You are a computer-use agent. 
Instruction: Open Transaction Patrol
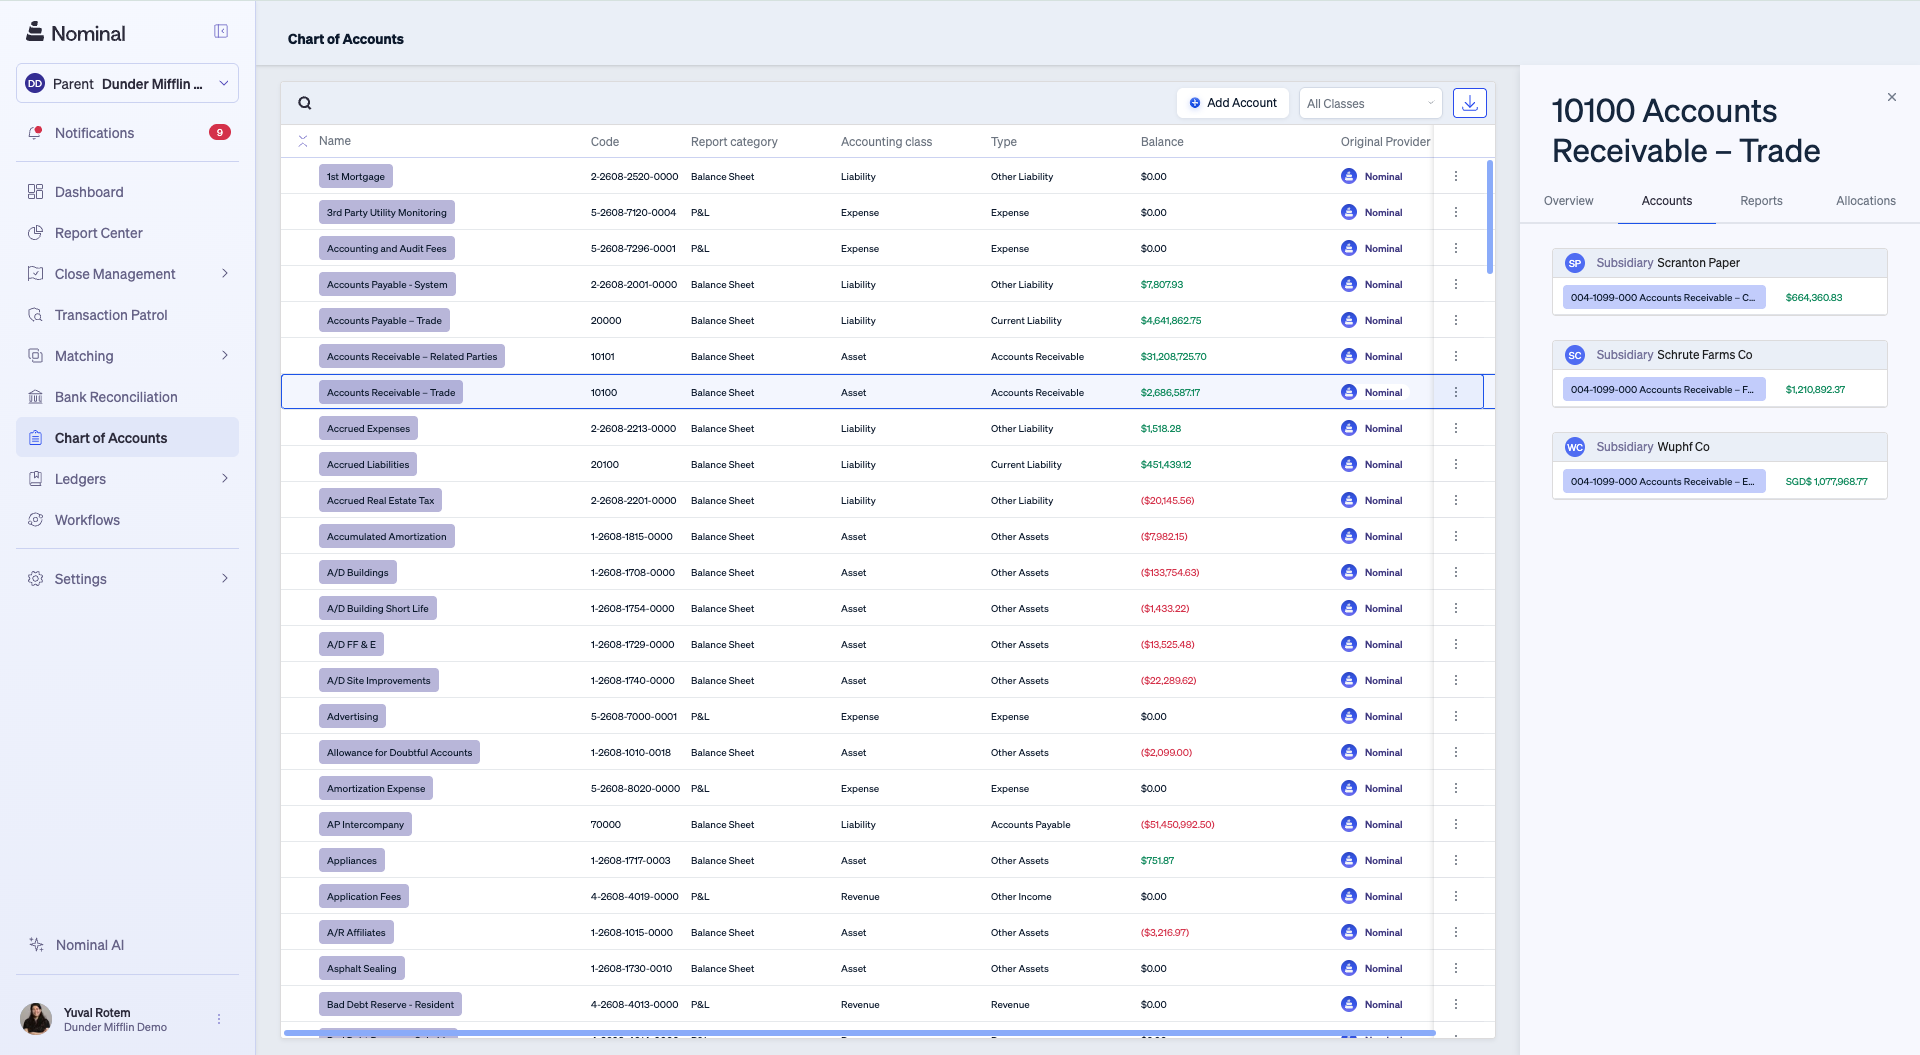(x=108, y=314)
